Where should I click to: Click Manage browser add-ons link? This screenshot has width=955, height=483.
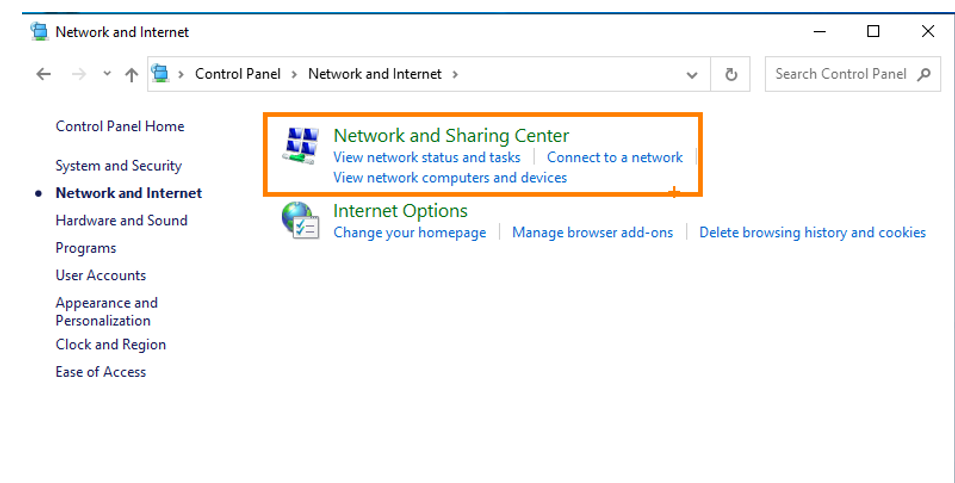[592, 232]
